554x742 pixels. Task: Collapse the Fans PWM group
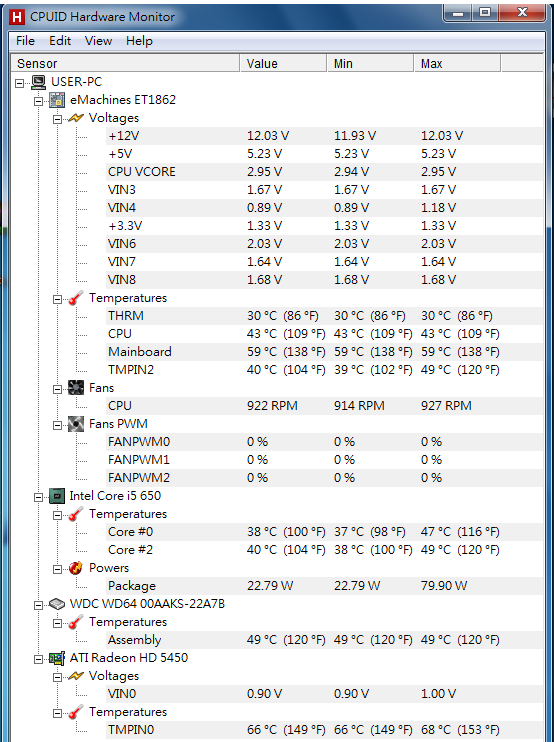coord(57,424)
